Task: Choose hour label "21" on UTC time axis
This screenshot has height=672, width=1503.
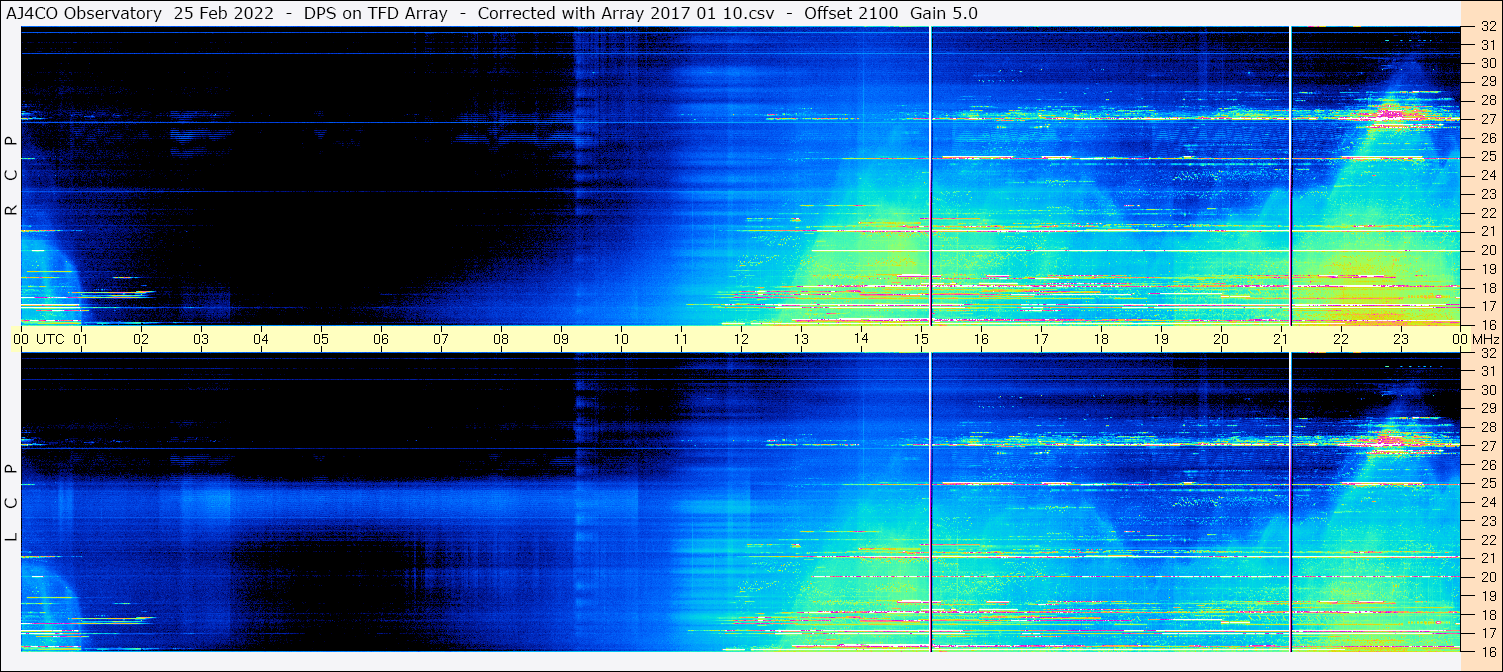Action: pos(1281,339)
